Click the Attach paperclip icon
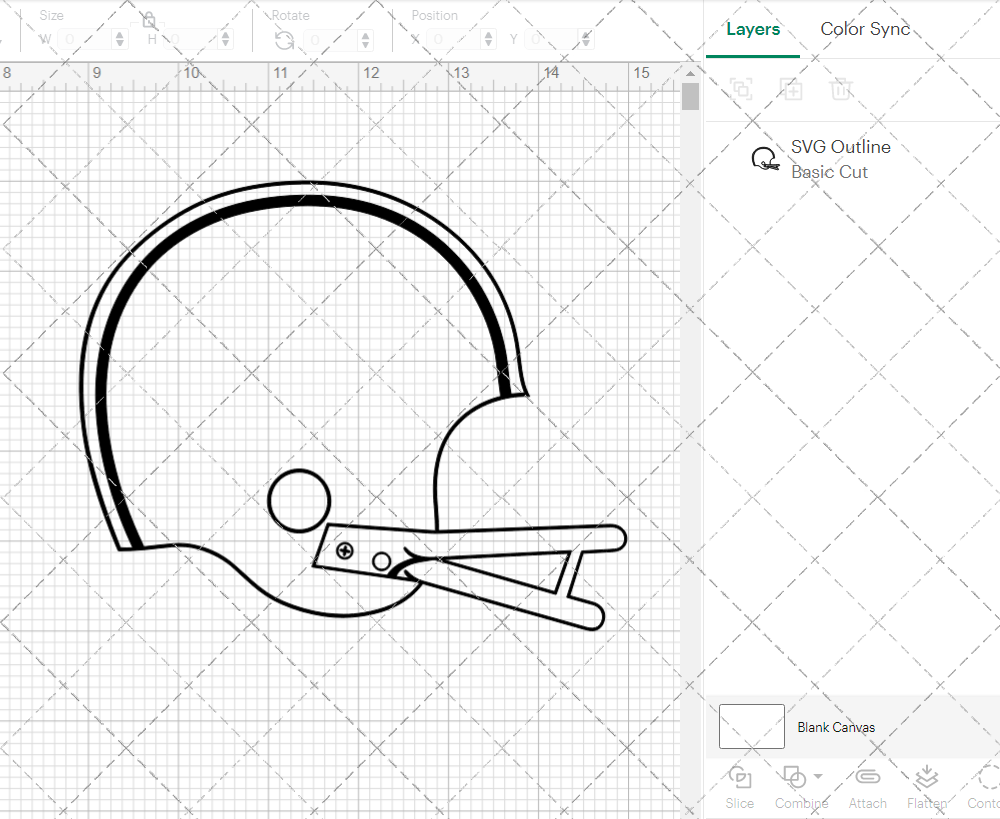The width and height of the screenshot is (1000, 819). (x=867, y=777)
